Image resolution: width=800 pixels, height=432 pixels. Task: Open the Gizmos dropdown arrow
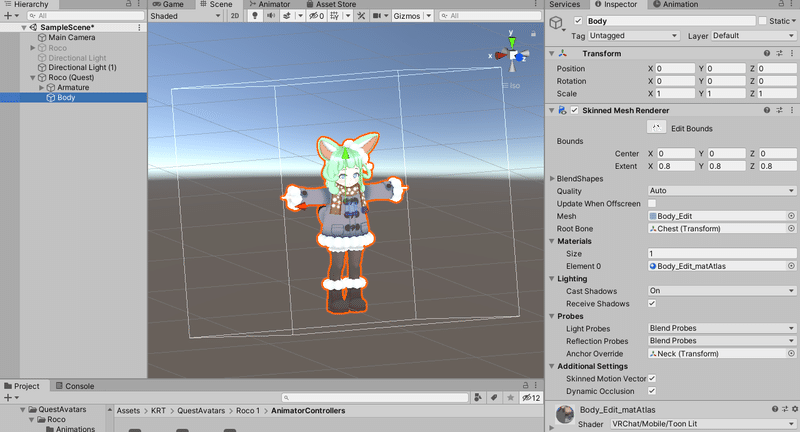429,16
